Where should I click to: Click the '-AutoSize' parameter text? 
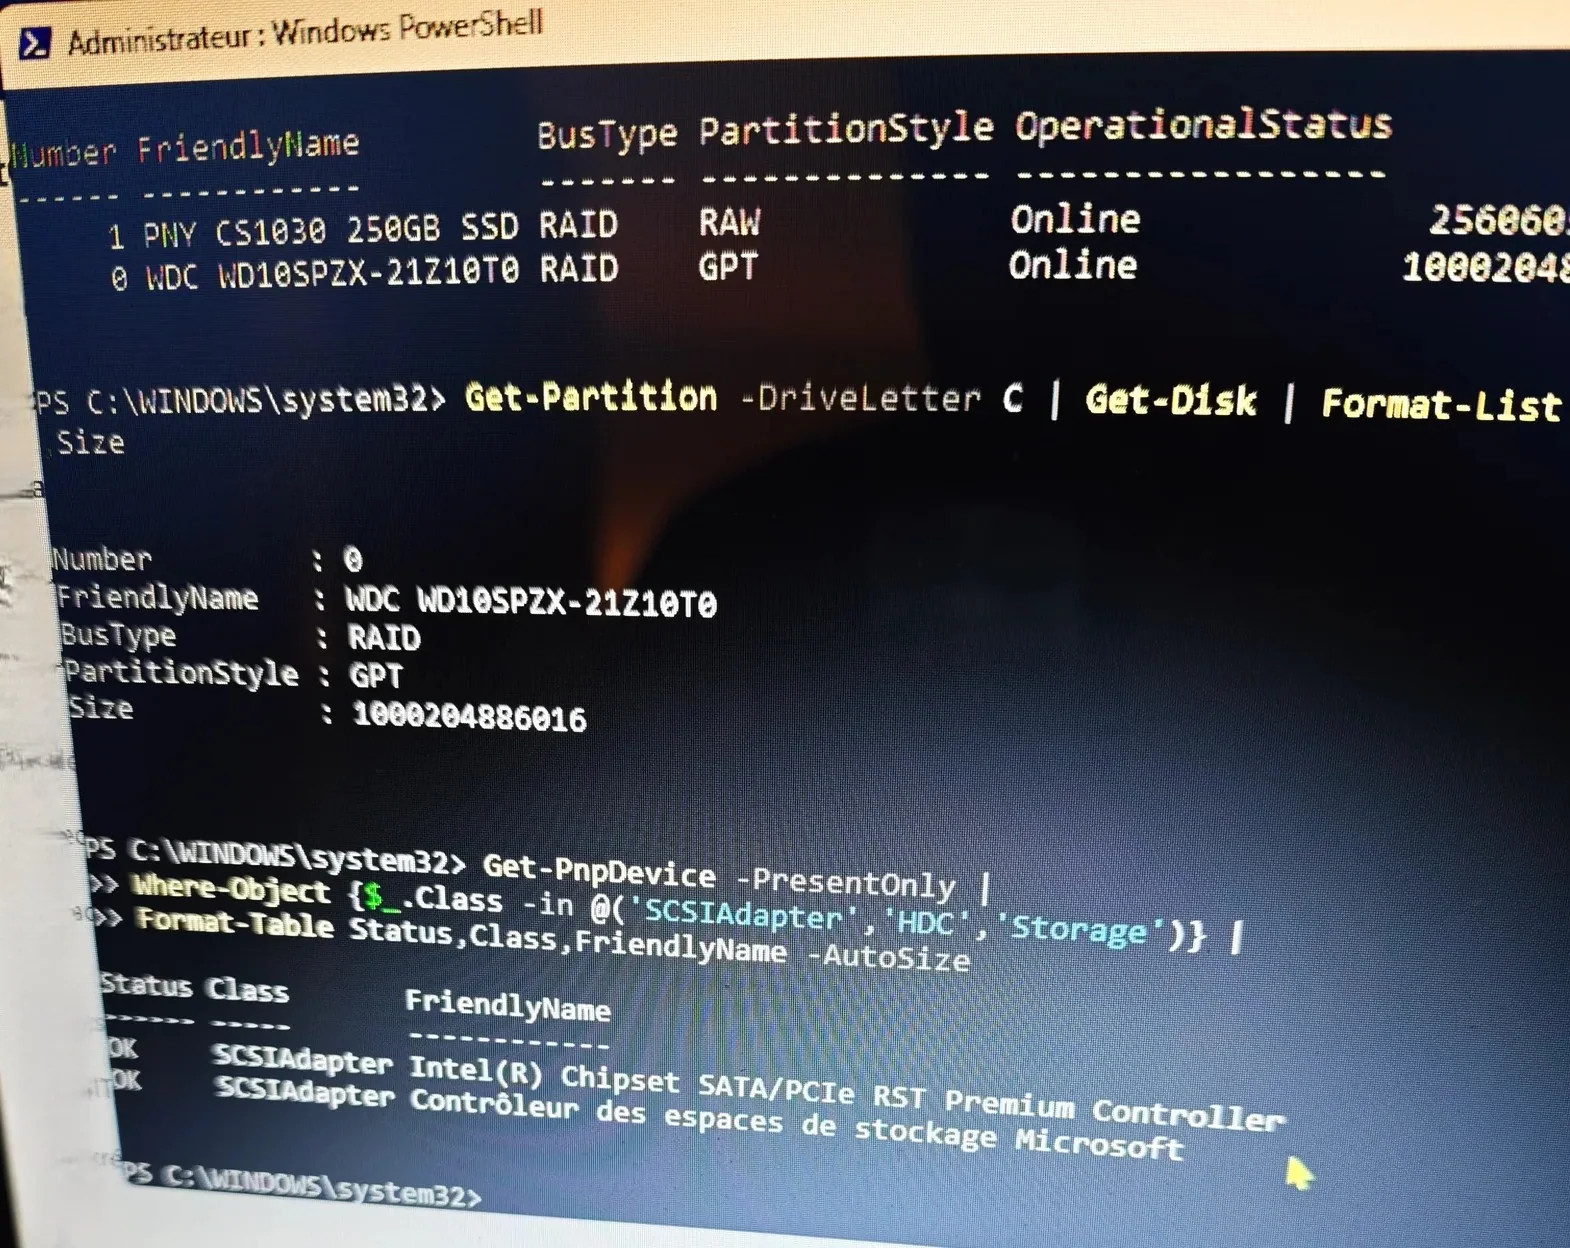pyautogui.click(x=888, y=957)
